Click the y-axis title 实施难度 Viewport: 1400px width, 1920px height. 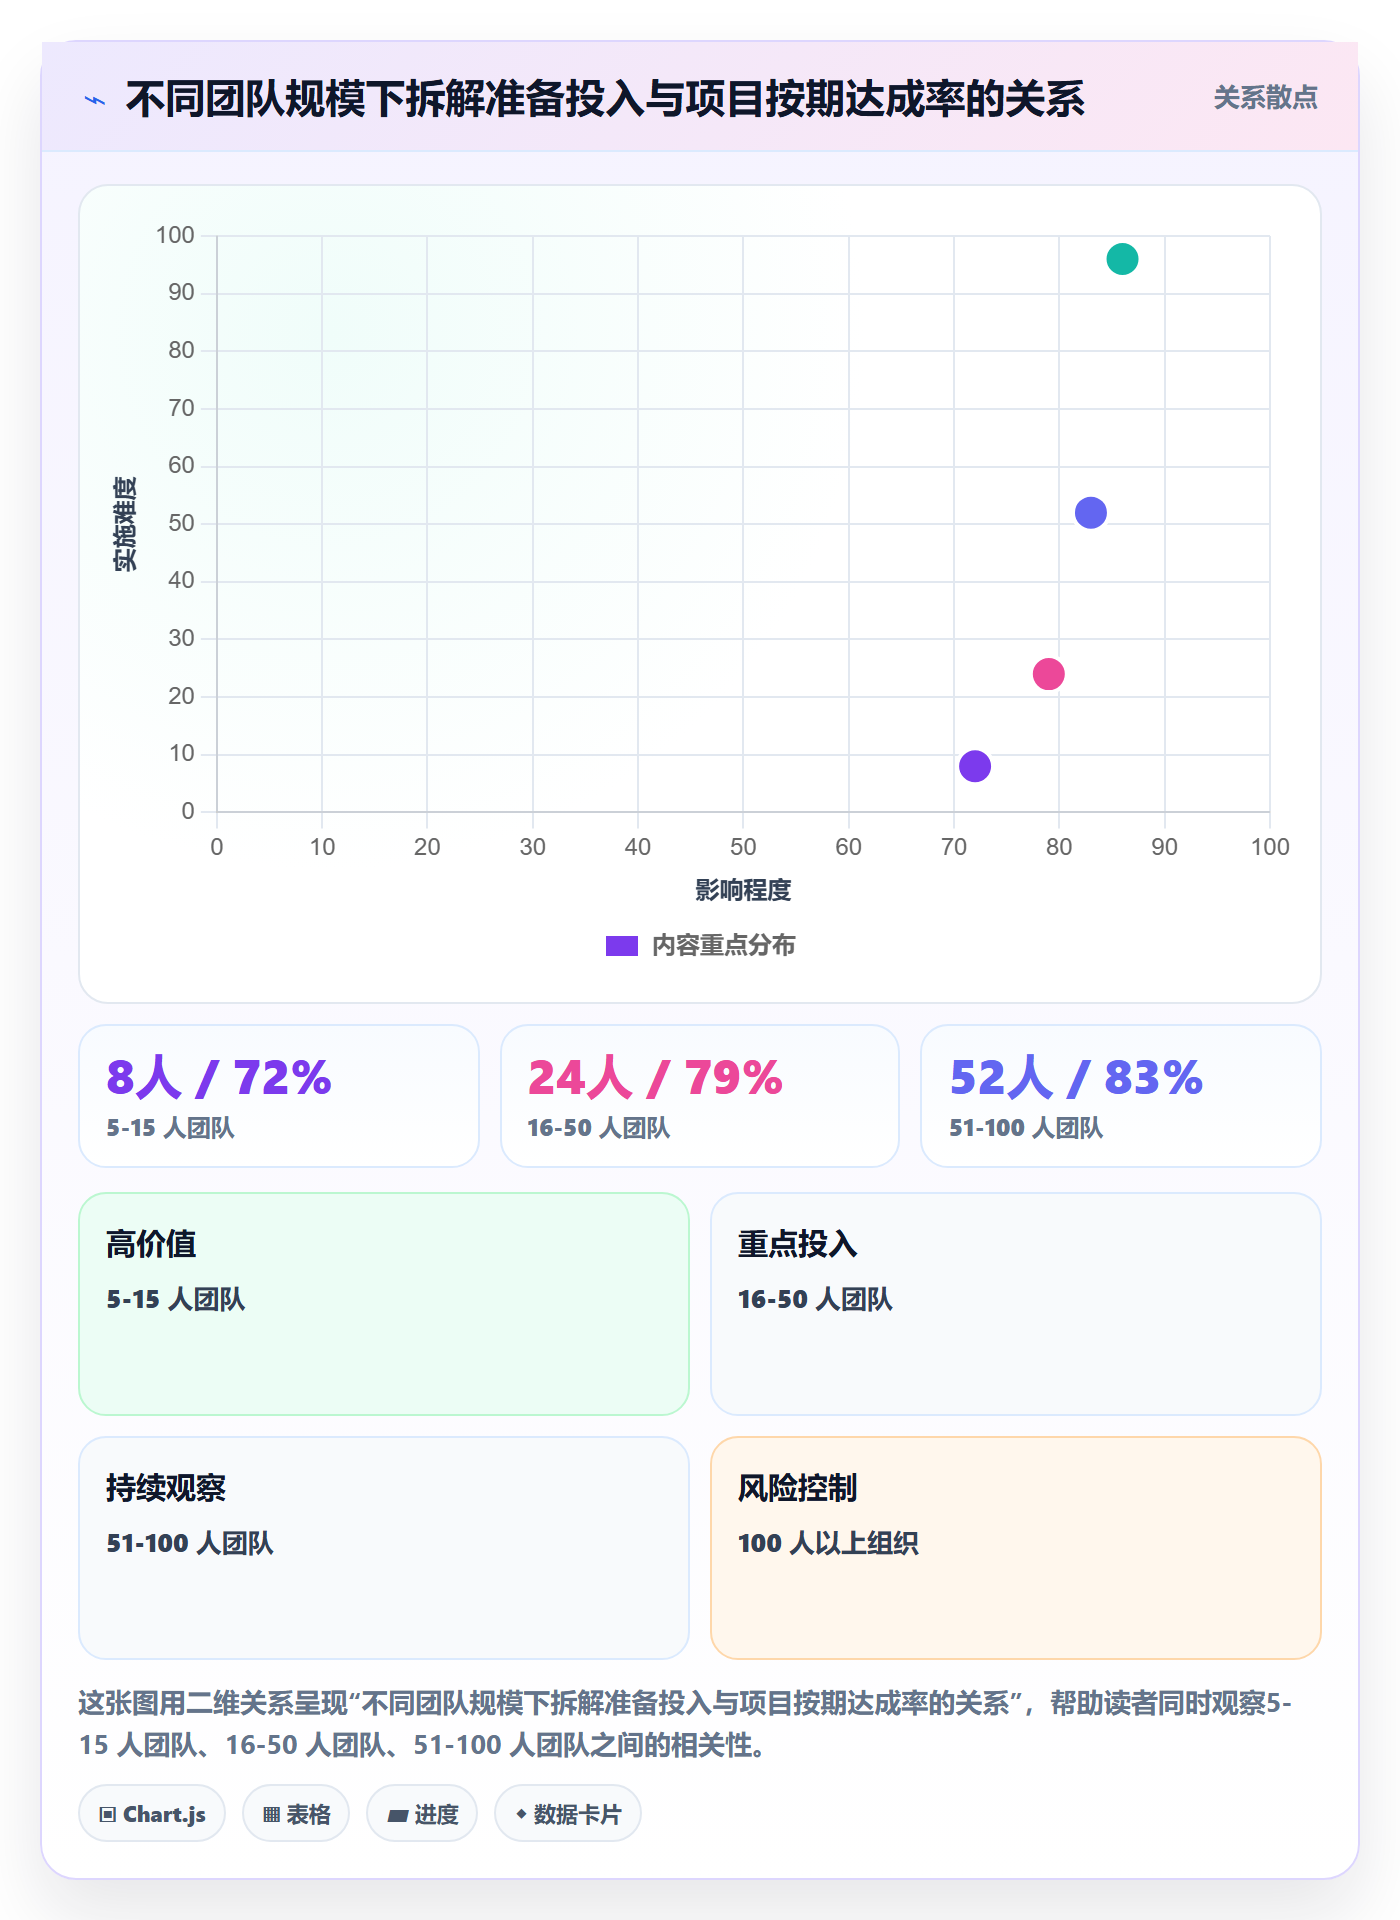[x=125, y=524]
